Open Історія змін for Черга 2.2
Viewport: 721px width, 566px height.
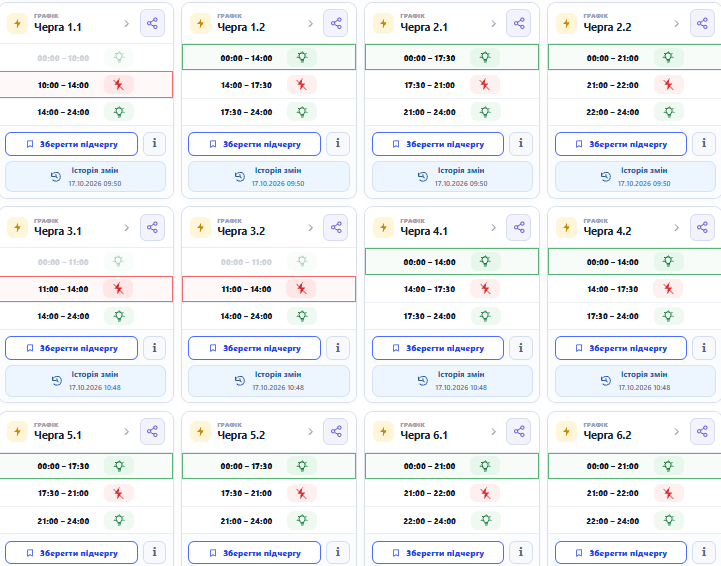pyautogui.click(x=635, y=177)
